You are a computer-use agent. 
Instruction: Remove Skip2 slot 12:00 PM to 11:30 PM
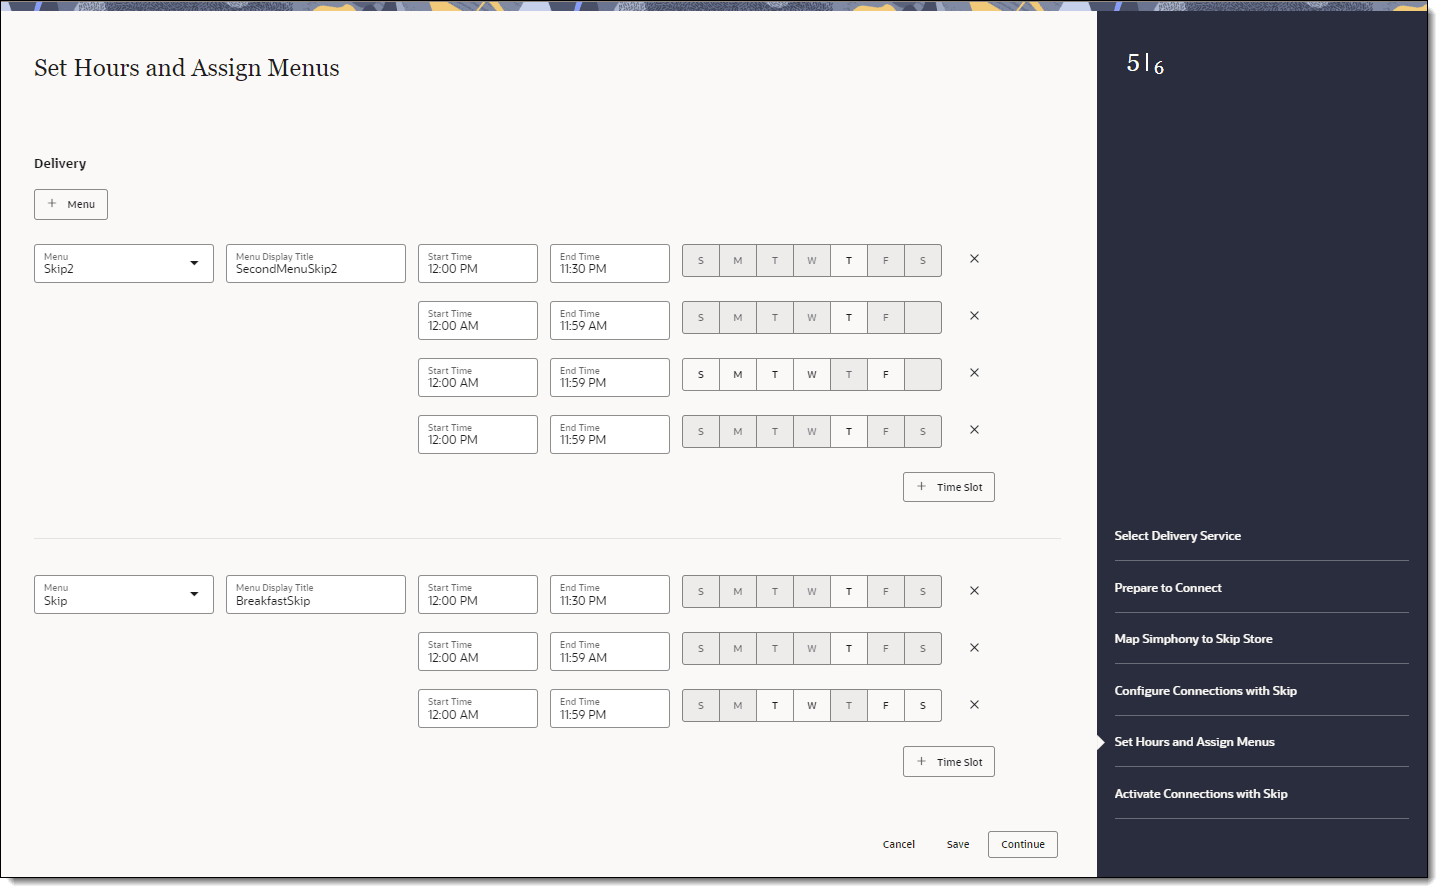pos(974,259)
